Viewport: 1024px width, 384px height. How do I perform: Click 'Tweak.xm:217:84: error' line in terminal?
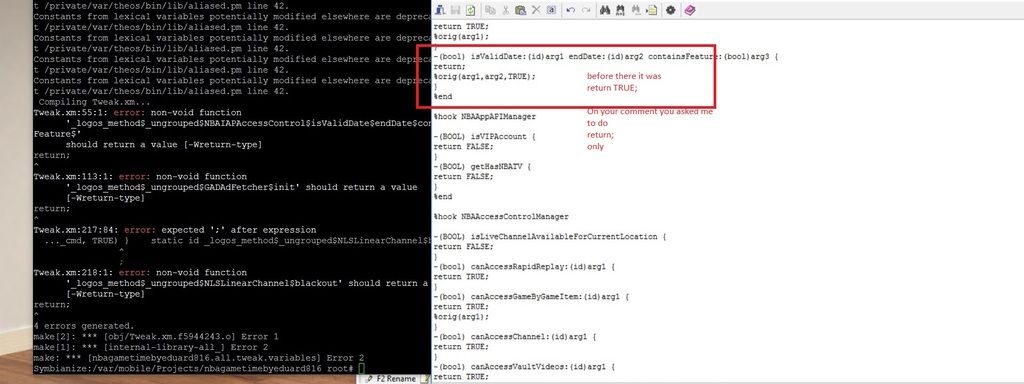(x=174, y=230)
